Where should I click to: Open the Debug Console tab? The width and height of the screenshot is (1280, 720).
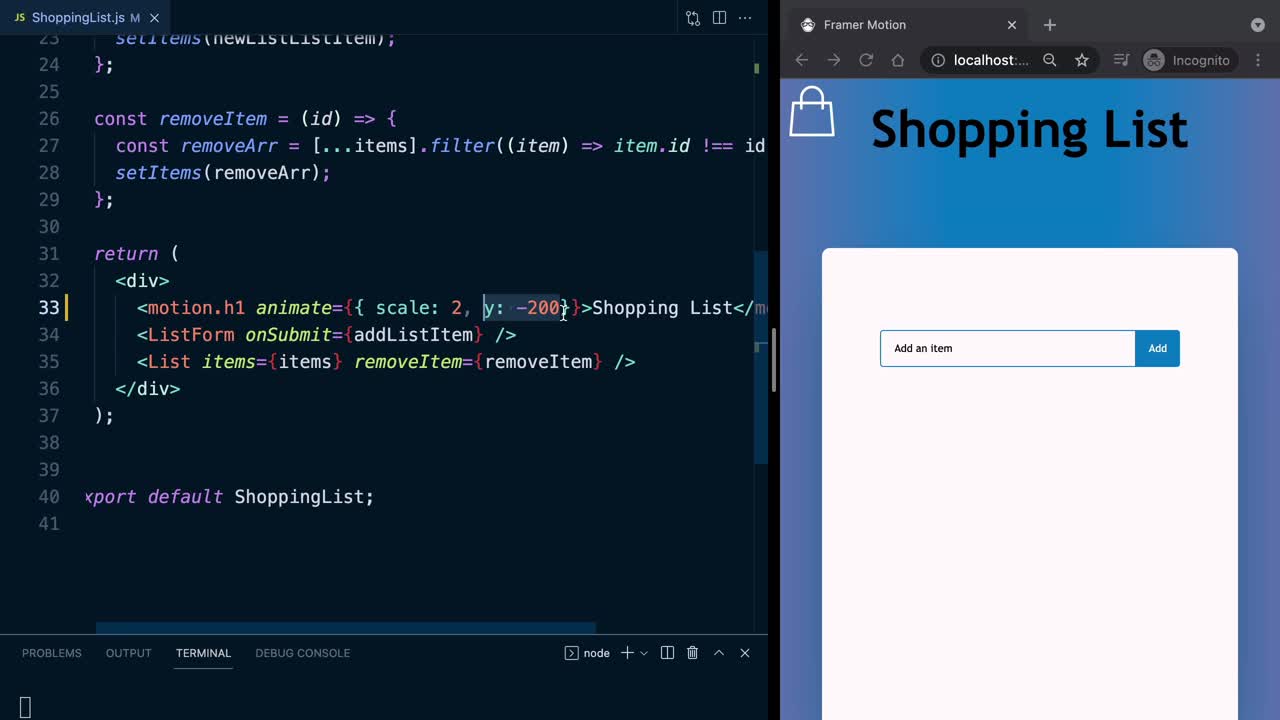pos(302,653)
